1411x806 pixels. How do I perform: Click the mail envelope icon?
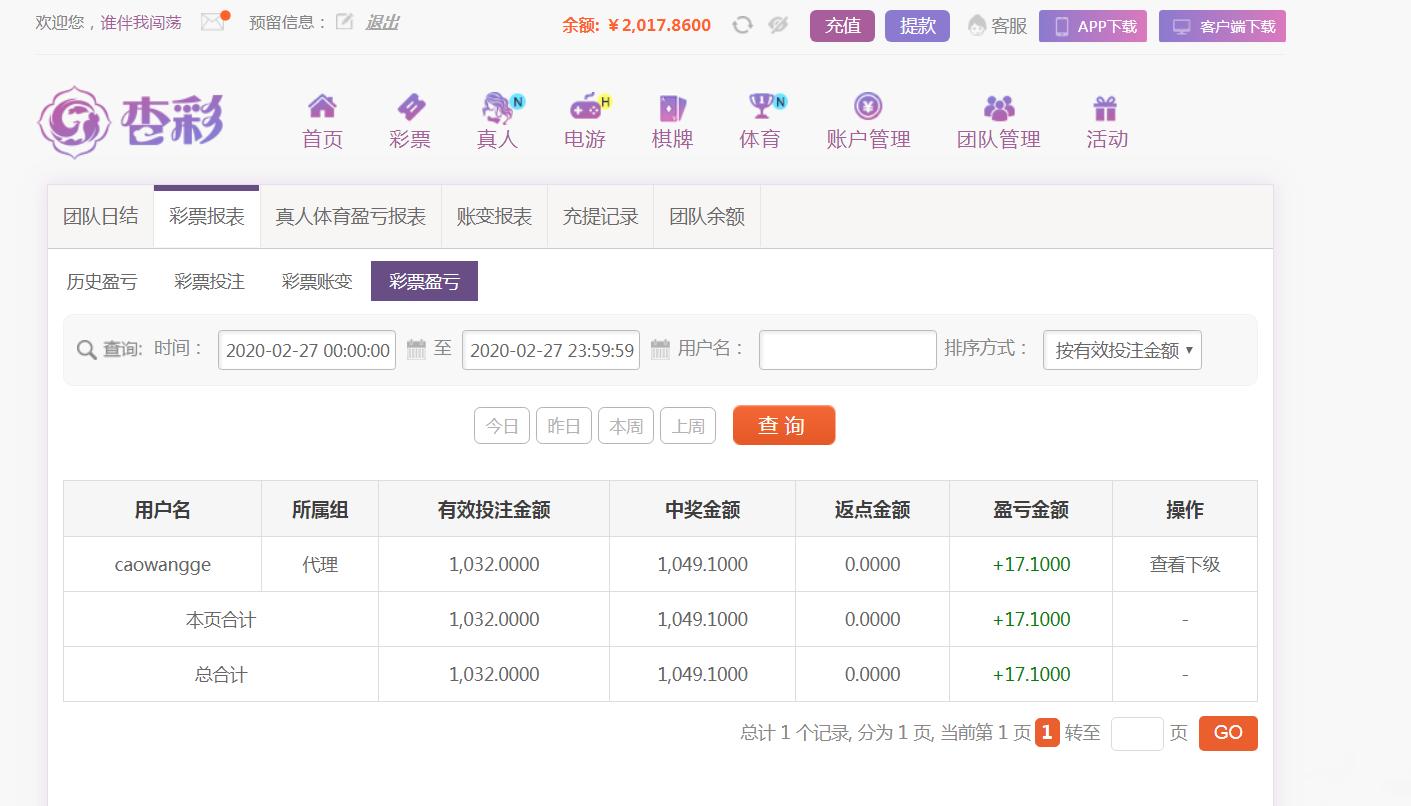click(213, 22)
